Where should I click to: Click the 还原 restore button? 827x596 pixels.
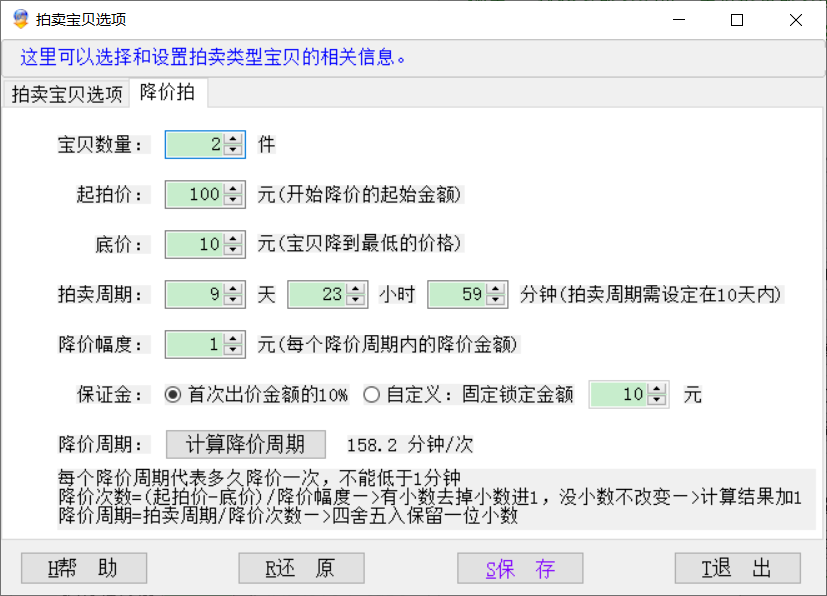[x=301, y=569]
